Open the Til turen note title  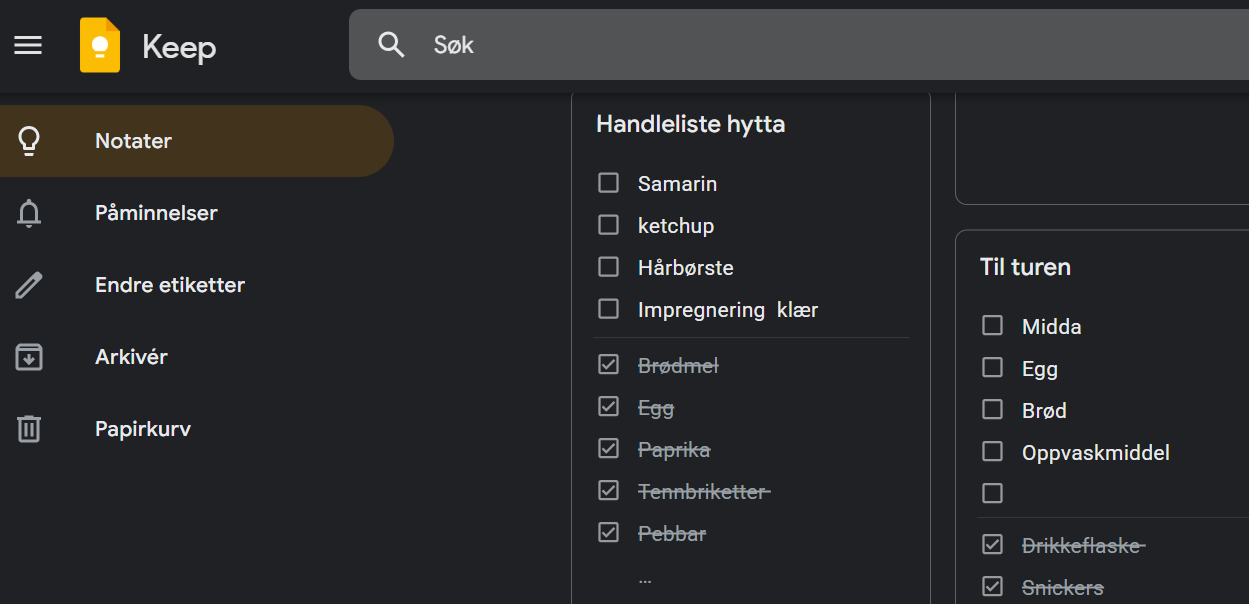click(x=1025, y=267)
